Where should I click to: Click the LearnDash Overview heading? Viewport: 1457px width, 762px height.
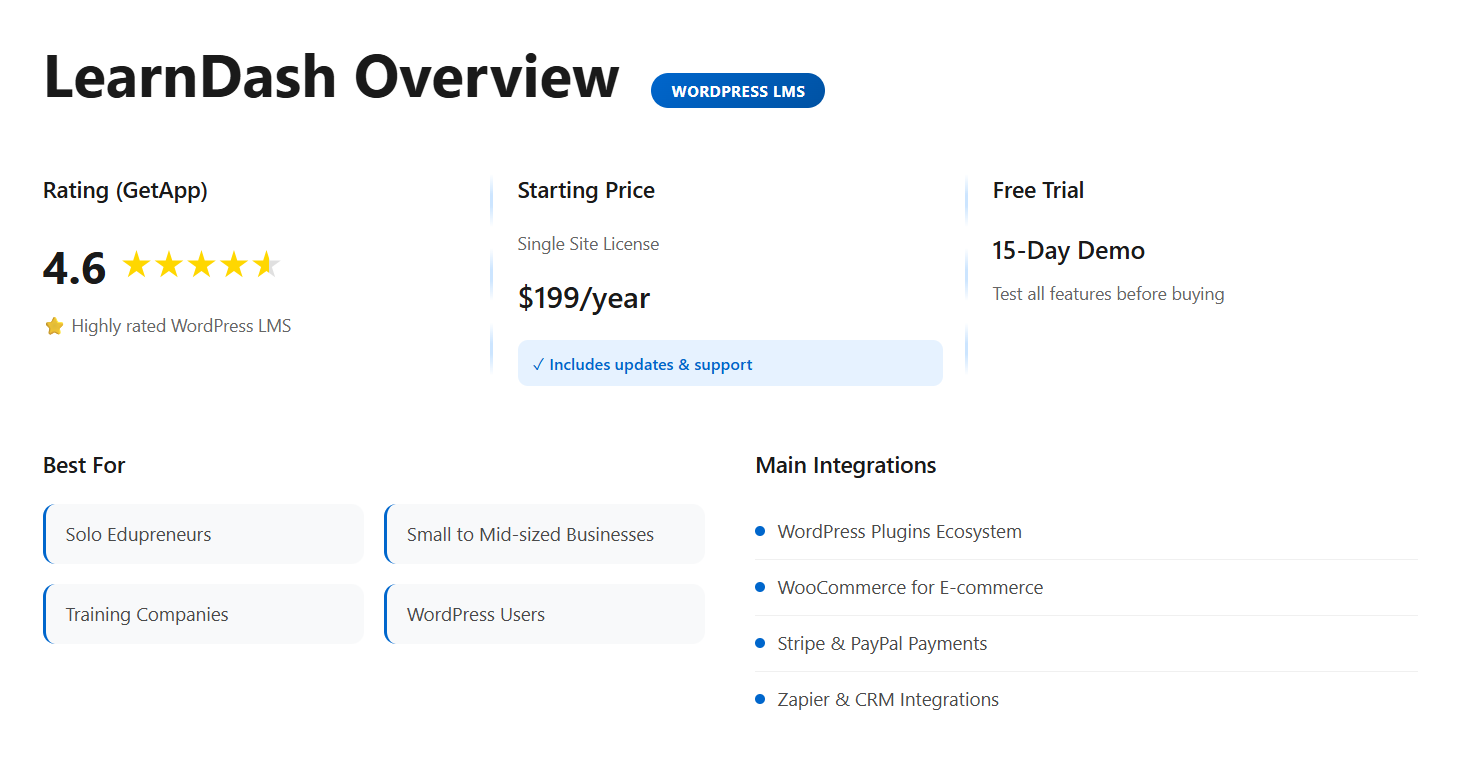point(331,76)
